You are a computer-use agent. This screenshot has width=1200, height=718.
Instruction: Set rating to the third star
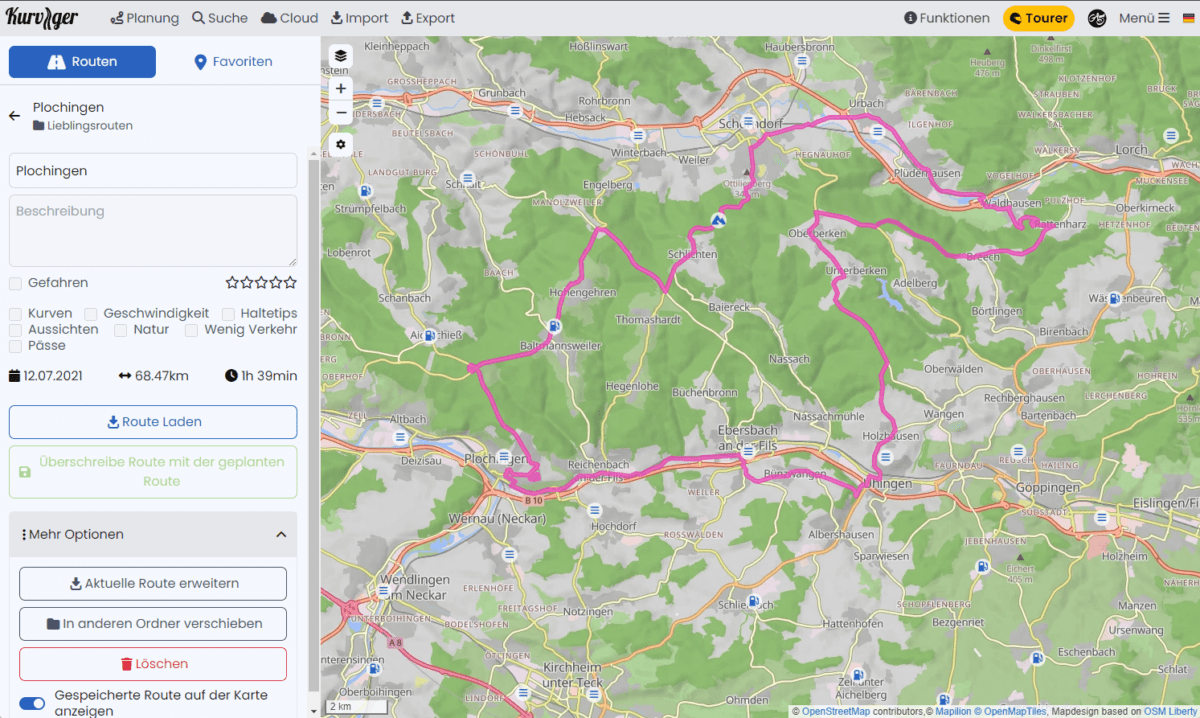(261, 283)
